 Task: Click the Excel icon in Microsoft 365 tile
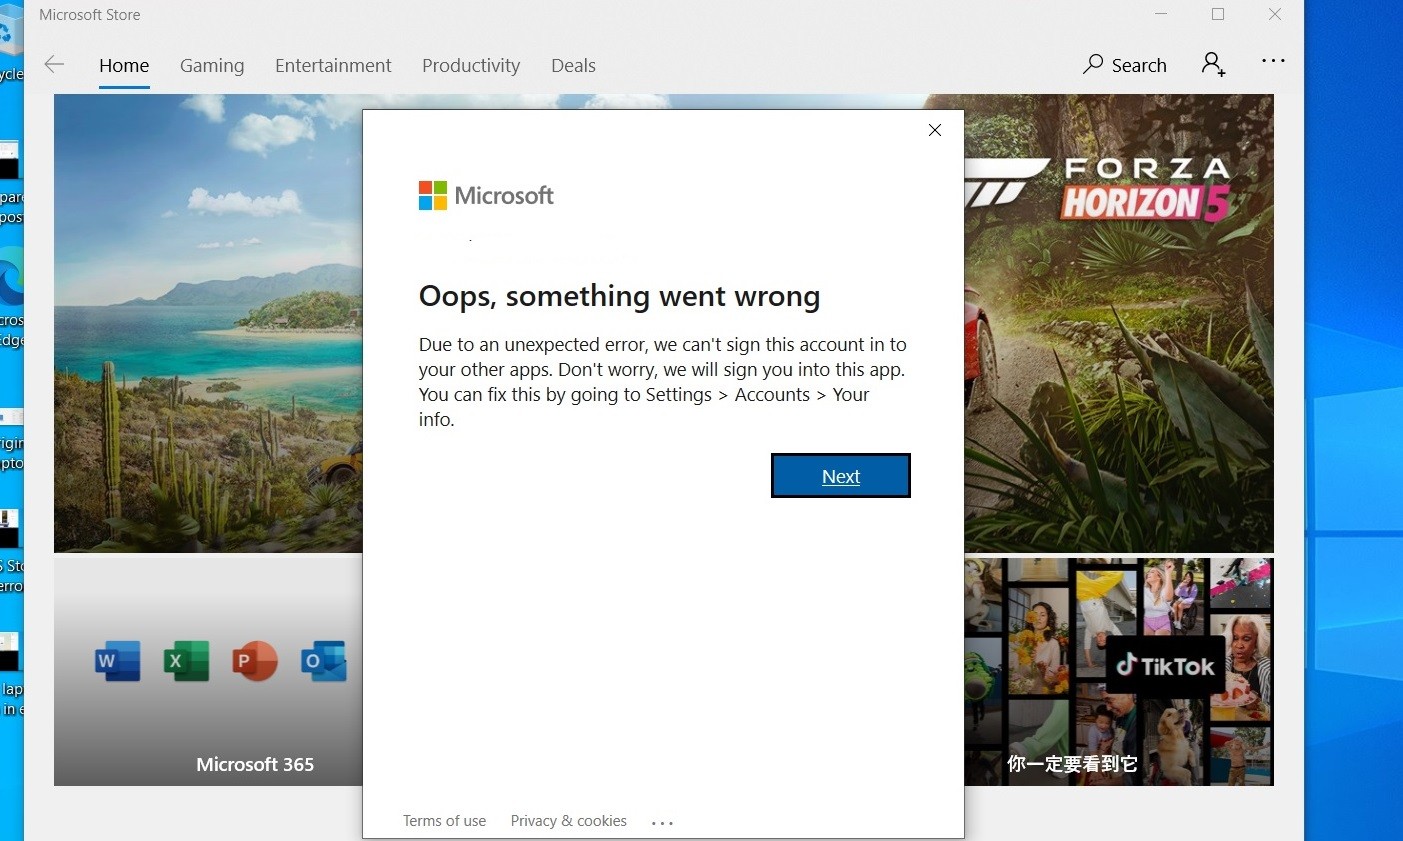[186, 661]
